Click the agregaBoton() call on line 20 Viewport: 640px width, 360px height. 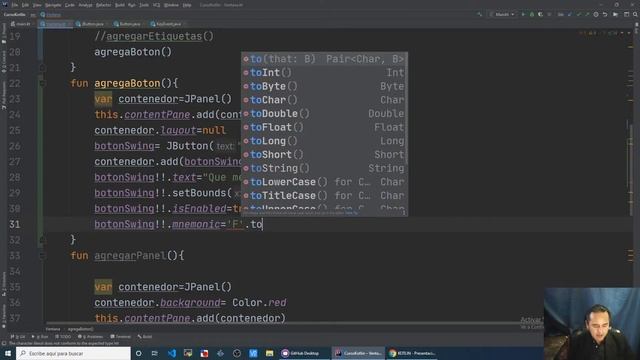click(133, 52)
